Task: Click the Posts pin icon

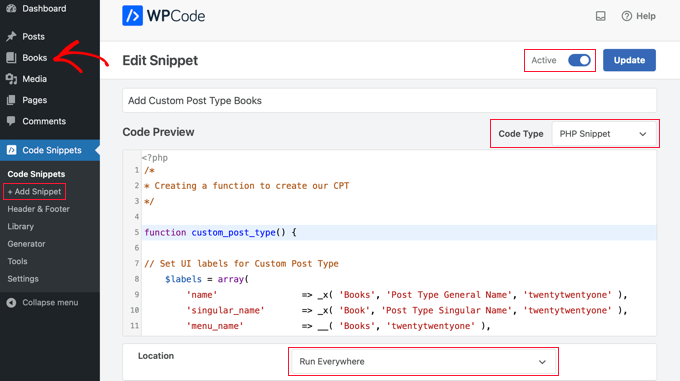Action: click(x=11, y=36)
